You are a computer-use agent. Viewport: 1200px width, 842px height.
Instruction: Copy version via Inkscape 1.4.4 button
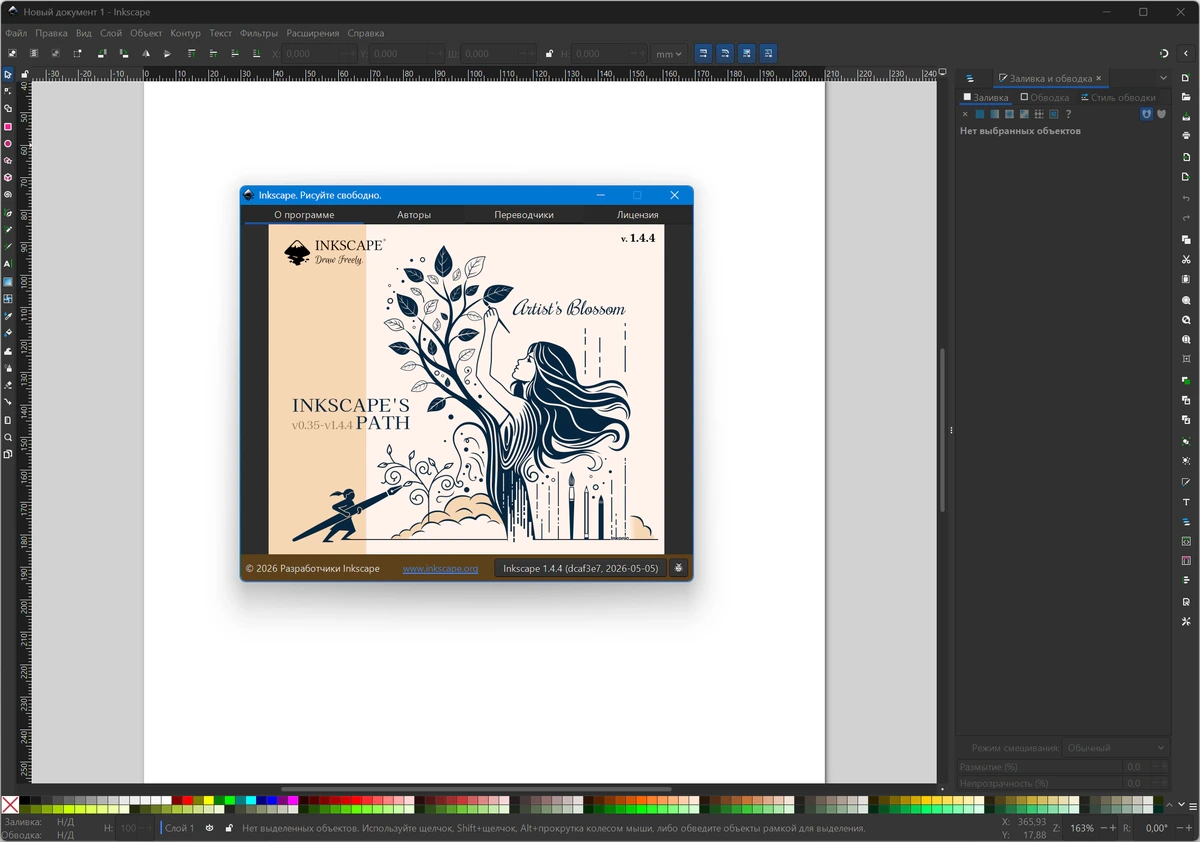click(x=580, y=568)
